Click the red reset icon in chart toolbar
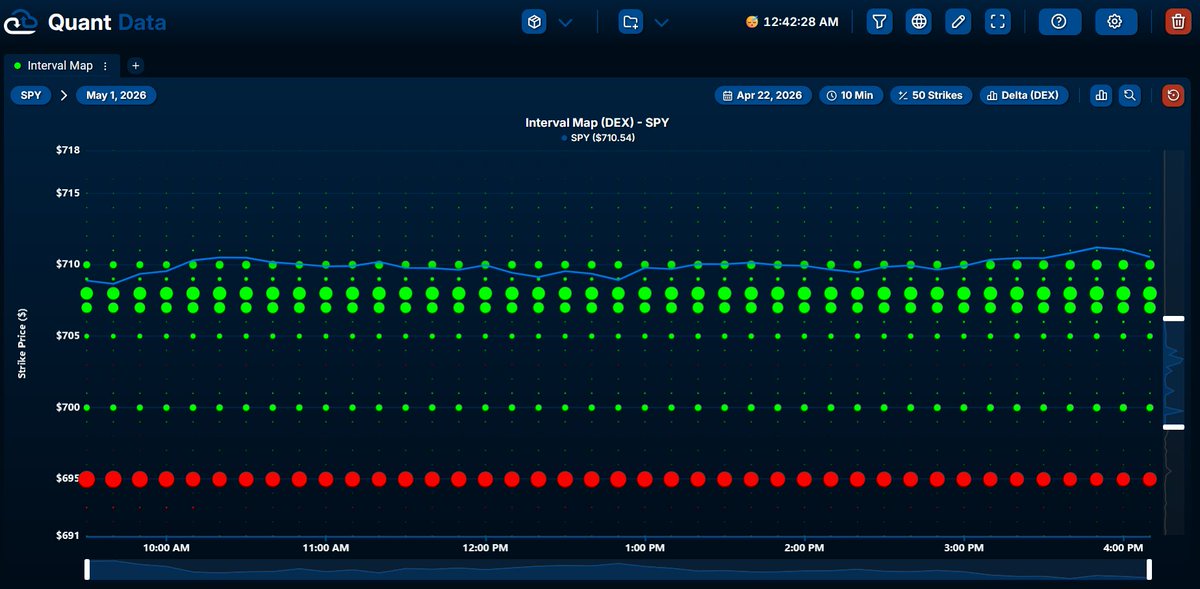The width and height of the screenshot is (1200, 589). pos(1173,96)
